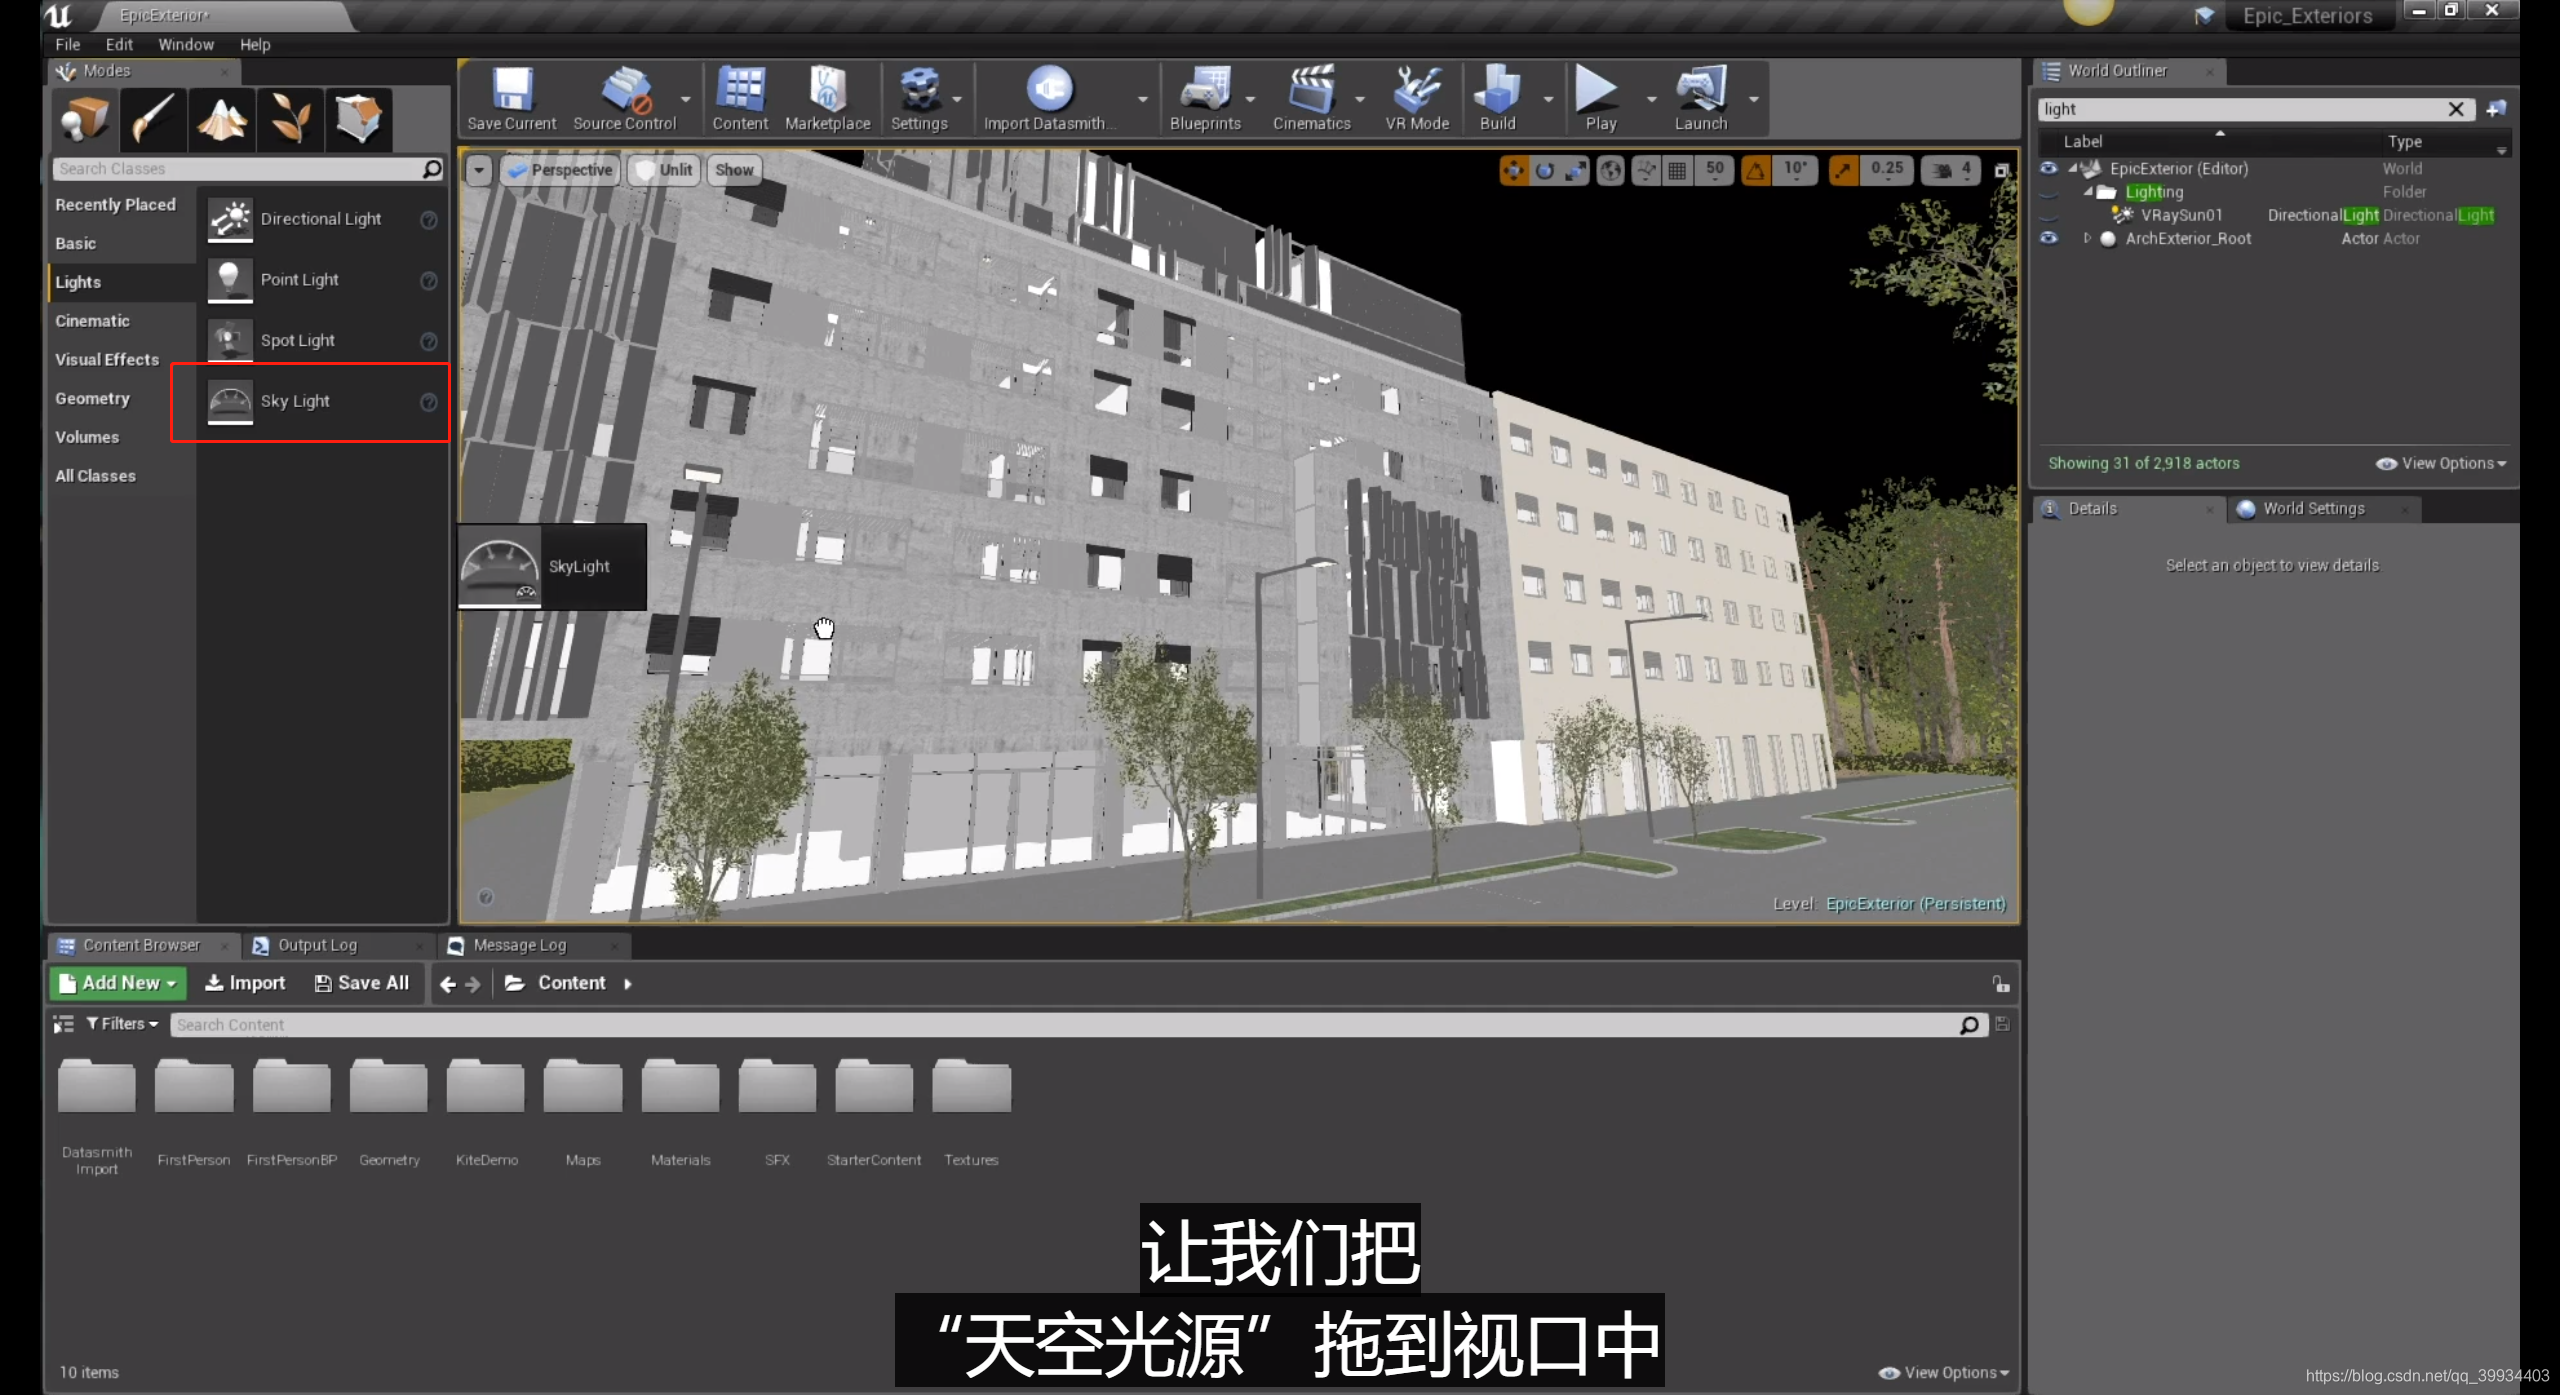
Task: Select the Directional Light placement option
Action: coord(321,218)
